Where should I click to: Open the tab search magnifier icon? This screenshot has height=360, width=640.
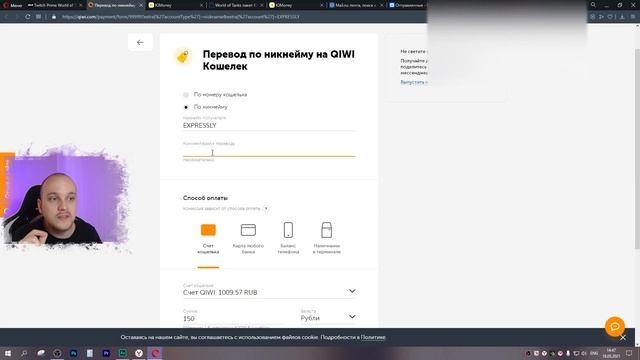point(593,5)
